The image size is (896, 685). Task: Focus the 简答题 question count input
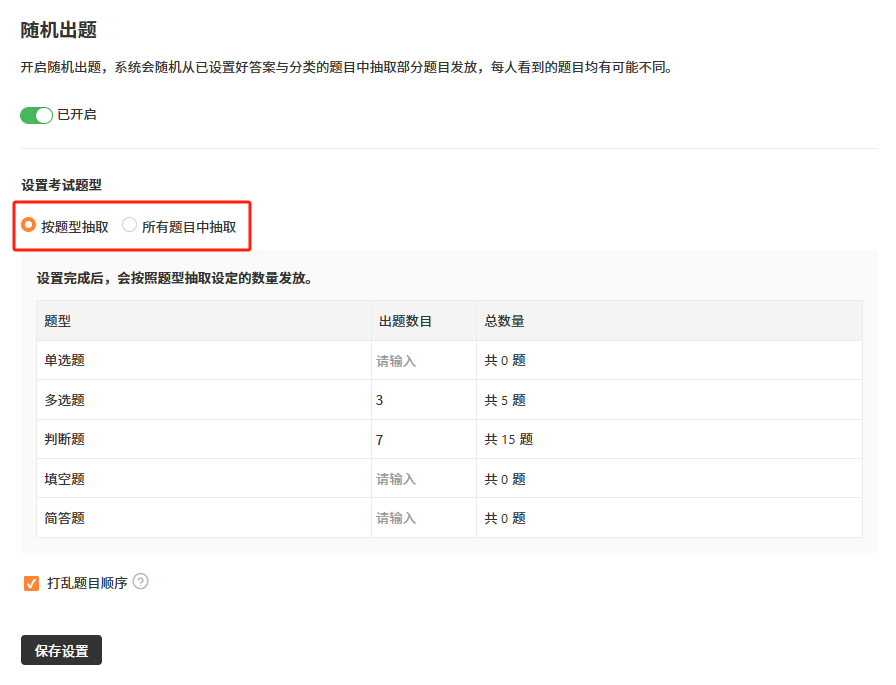(423, 518)
